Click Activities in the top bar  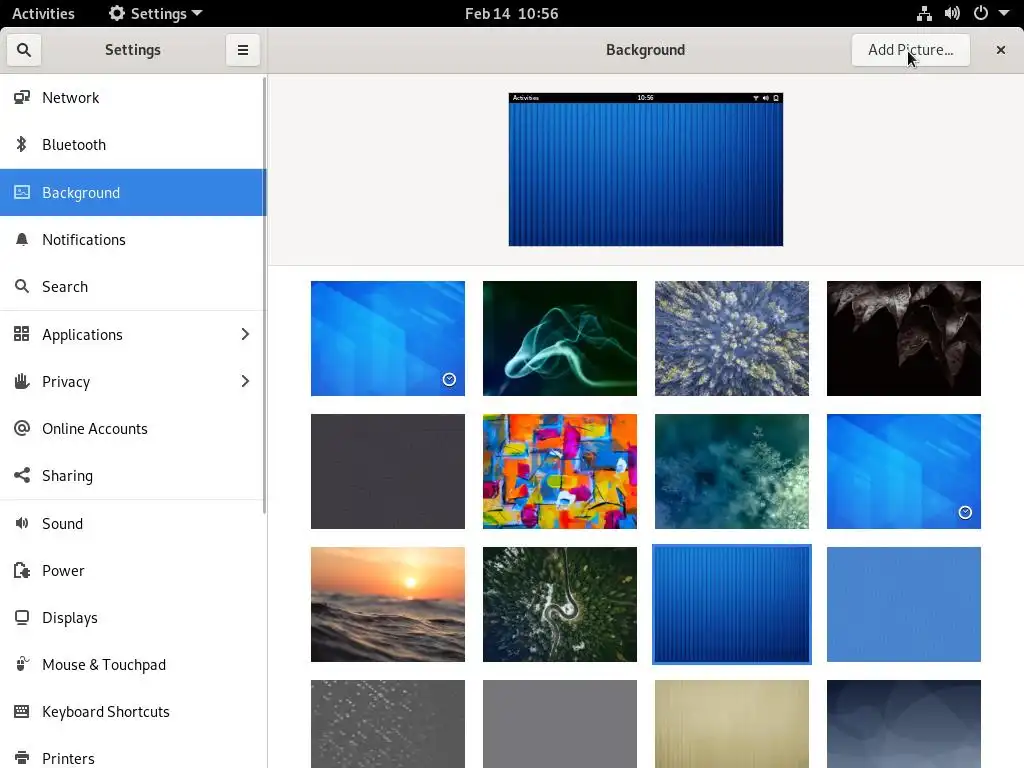[x=43, y=13]
